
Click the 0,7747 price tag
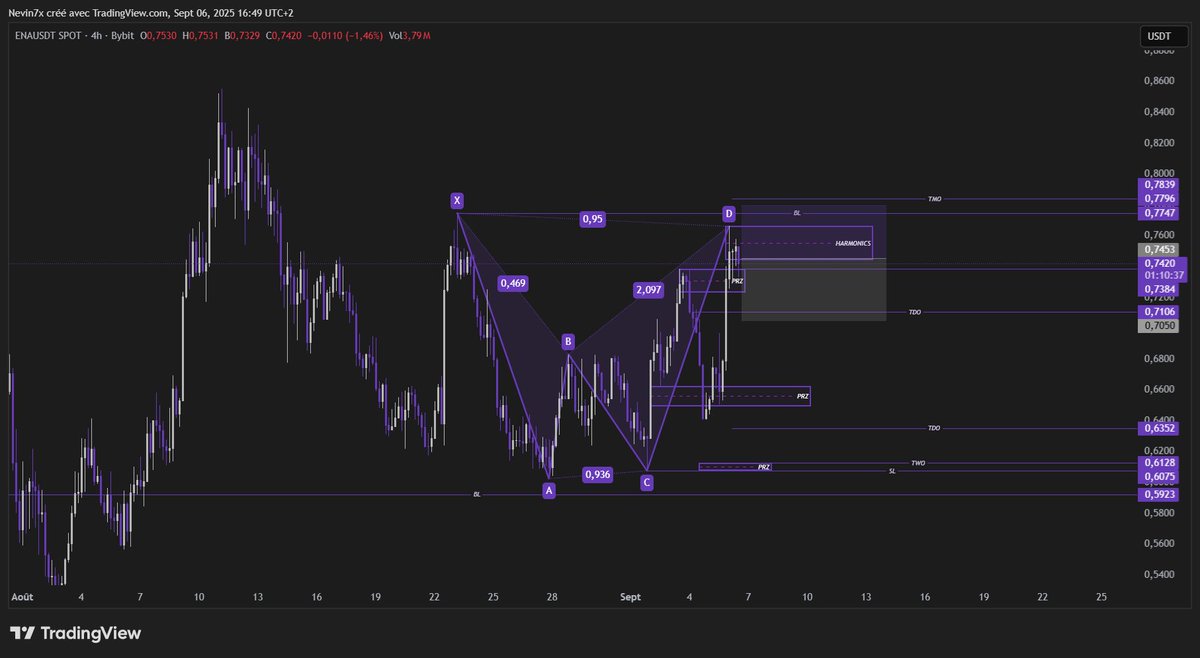[x=1159, y=214]
